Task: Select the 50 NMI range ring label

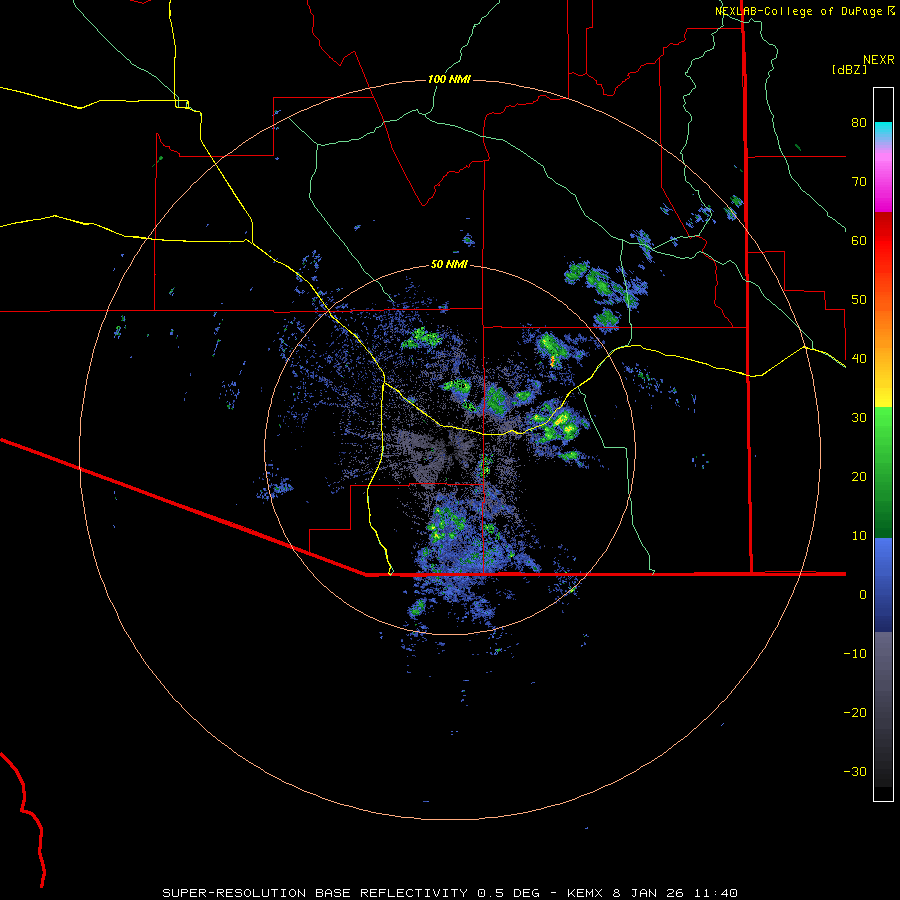Action: 449,265
